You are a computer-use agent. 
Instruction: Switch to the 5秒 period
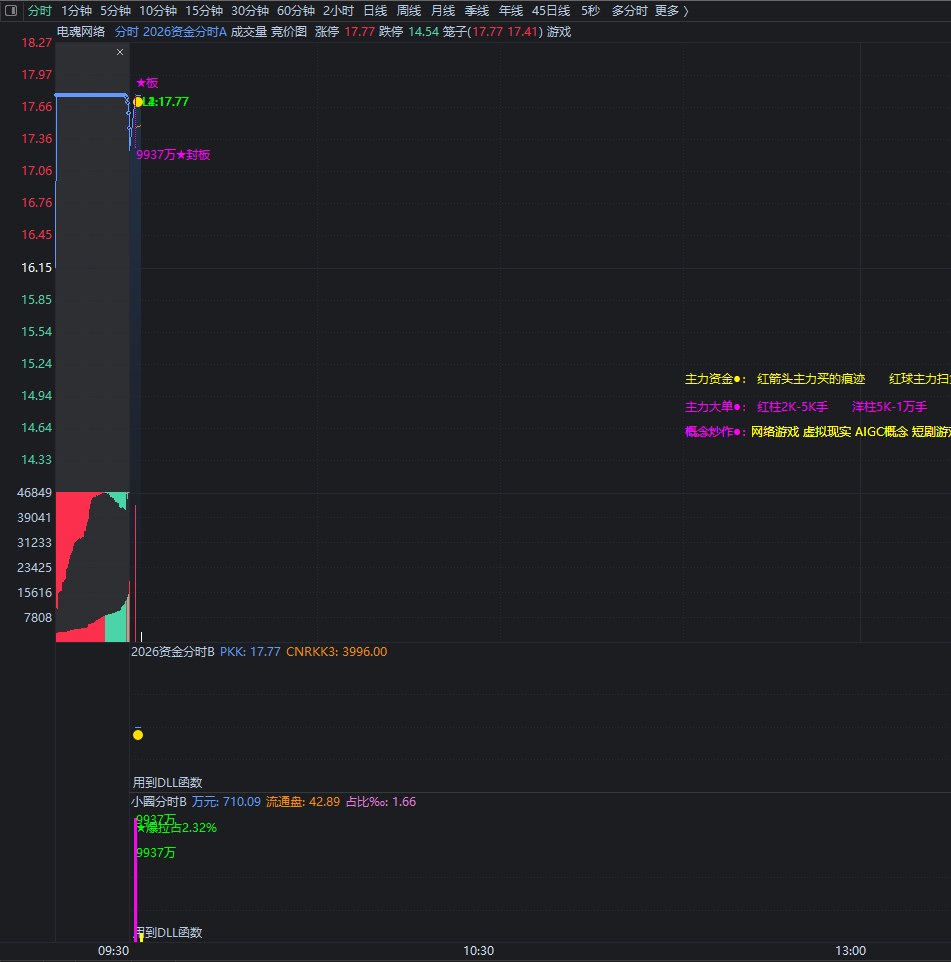pyautogui.click(x=590, y=11)
